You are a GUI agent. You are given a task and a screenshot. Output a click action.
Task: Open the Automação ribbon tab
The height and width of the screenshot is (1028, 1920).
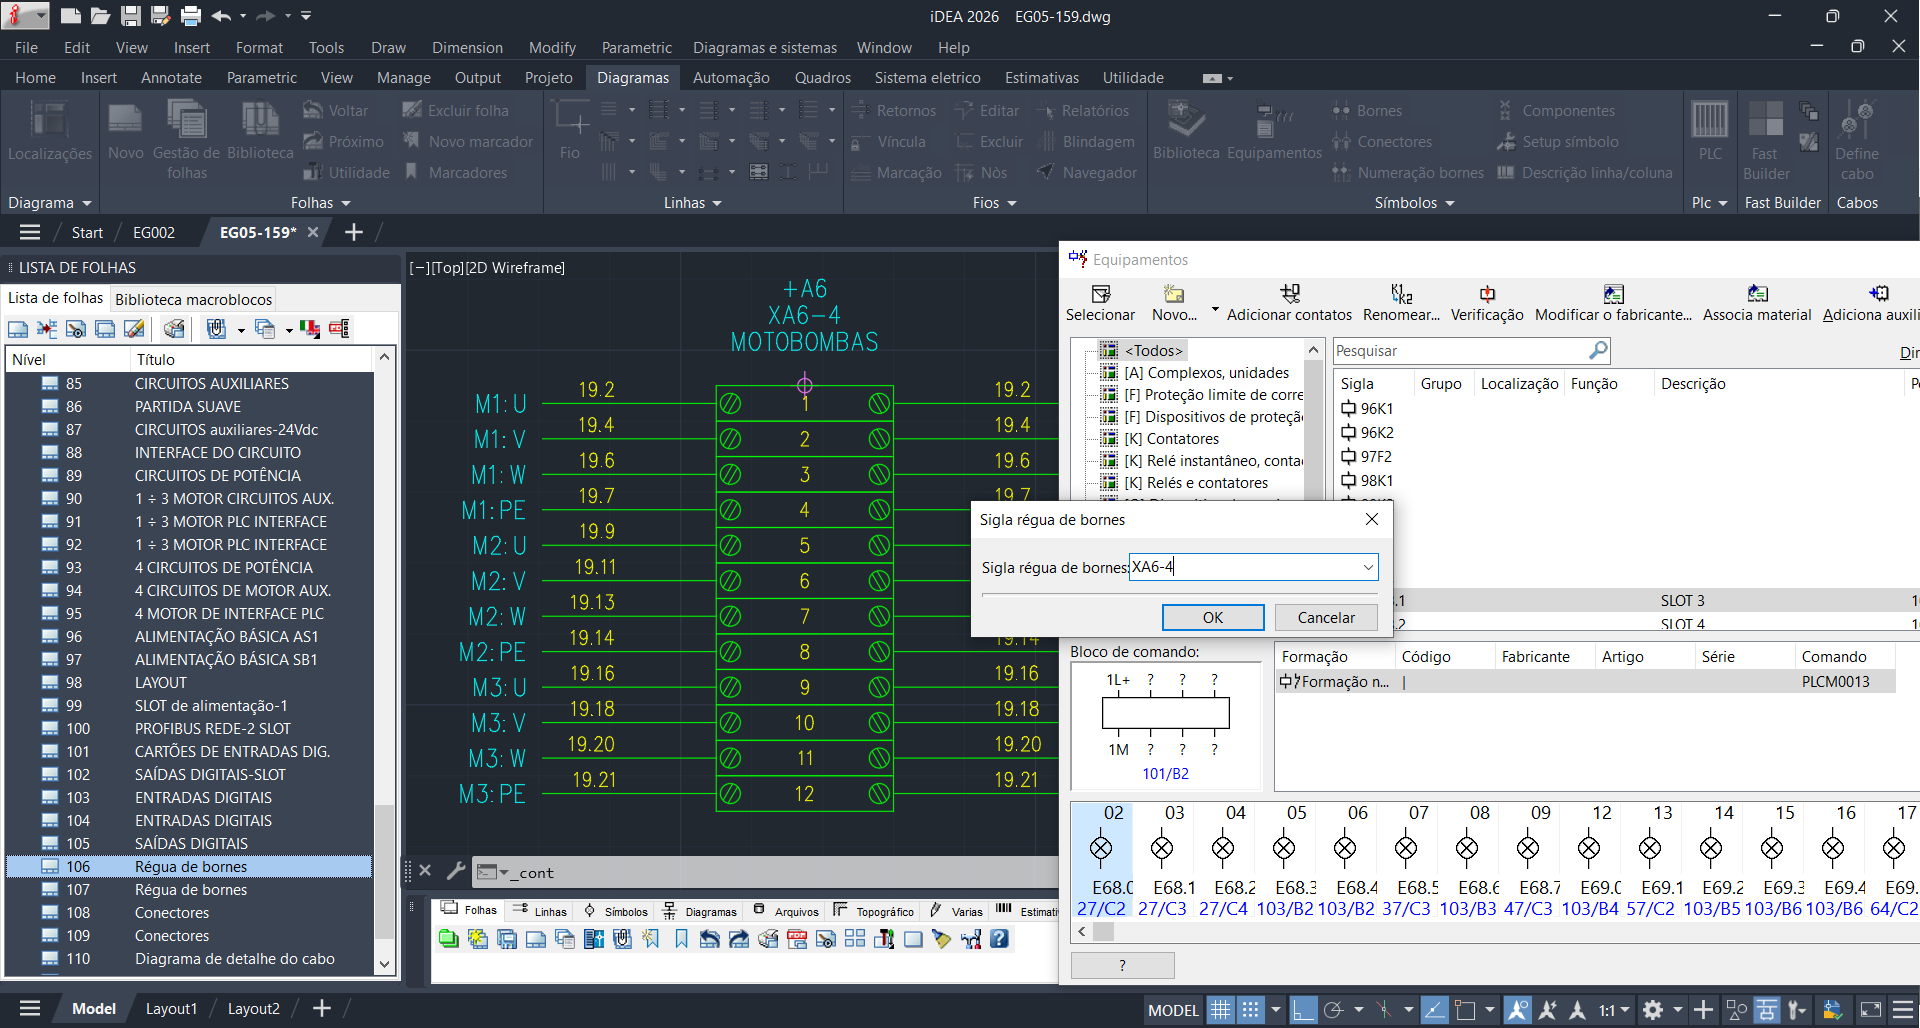tap(730, 78)
